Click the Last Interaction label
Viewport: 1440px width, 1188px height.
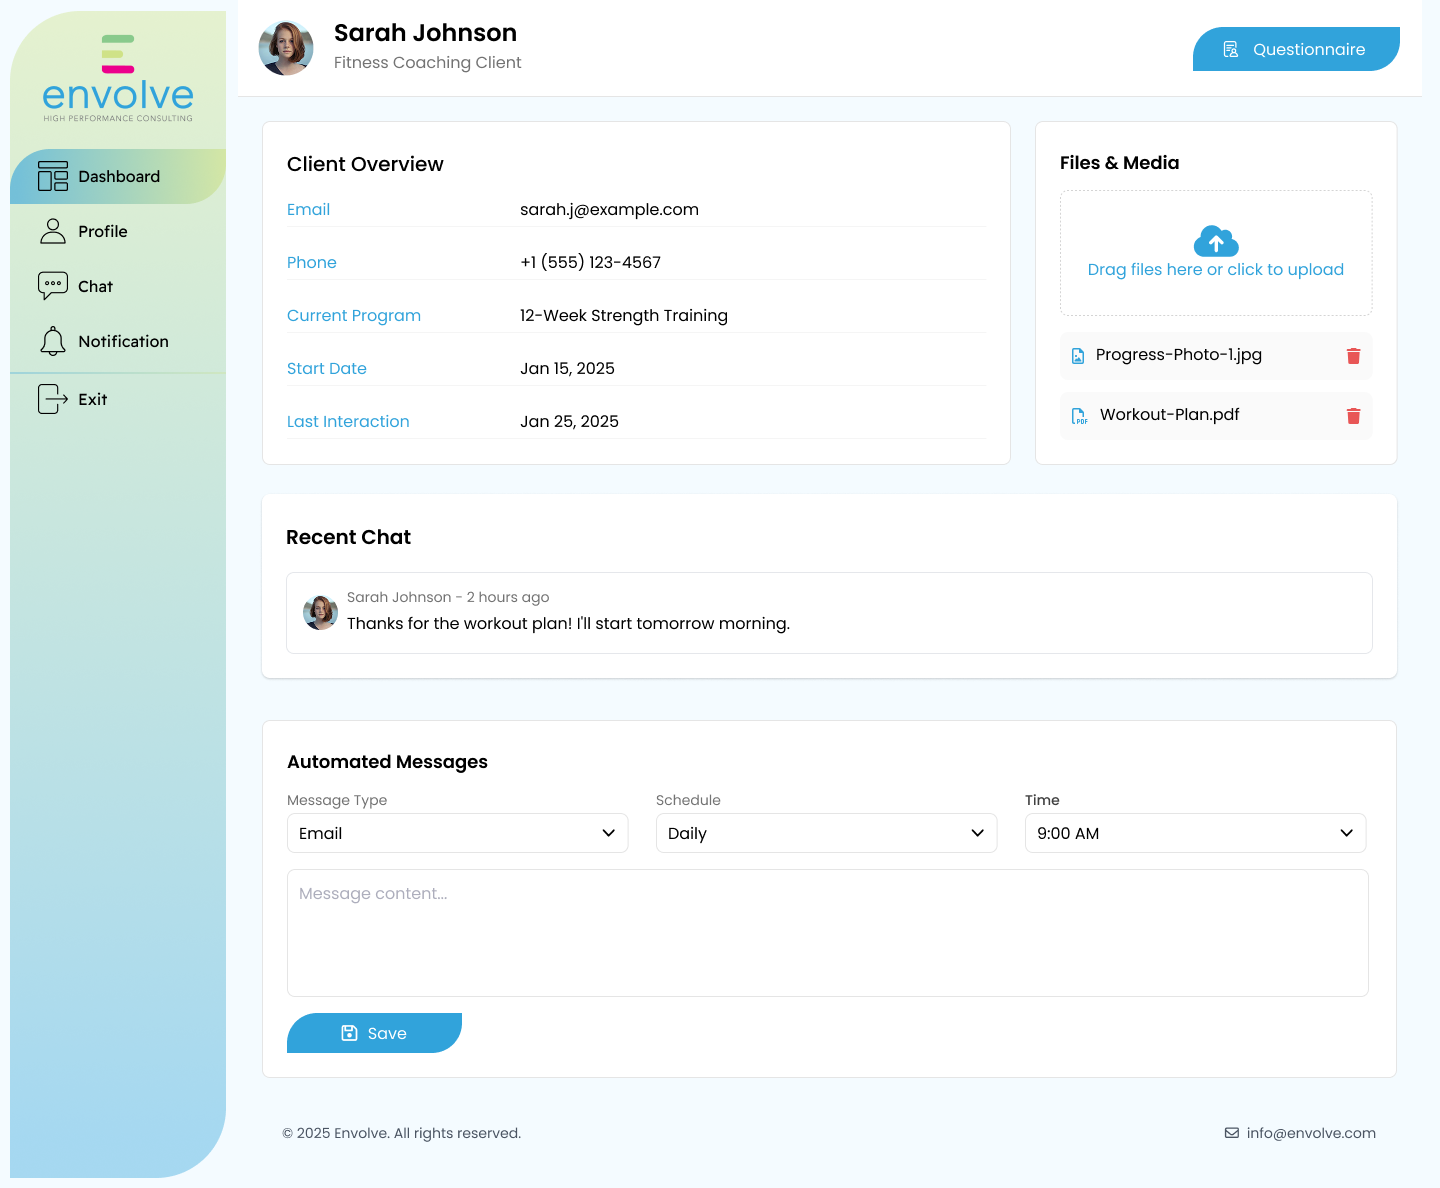pyautogui.click(x=348, y=422)
